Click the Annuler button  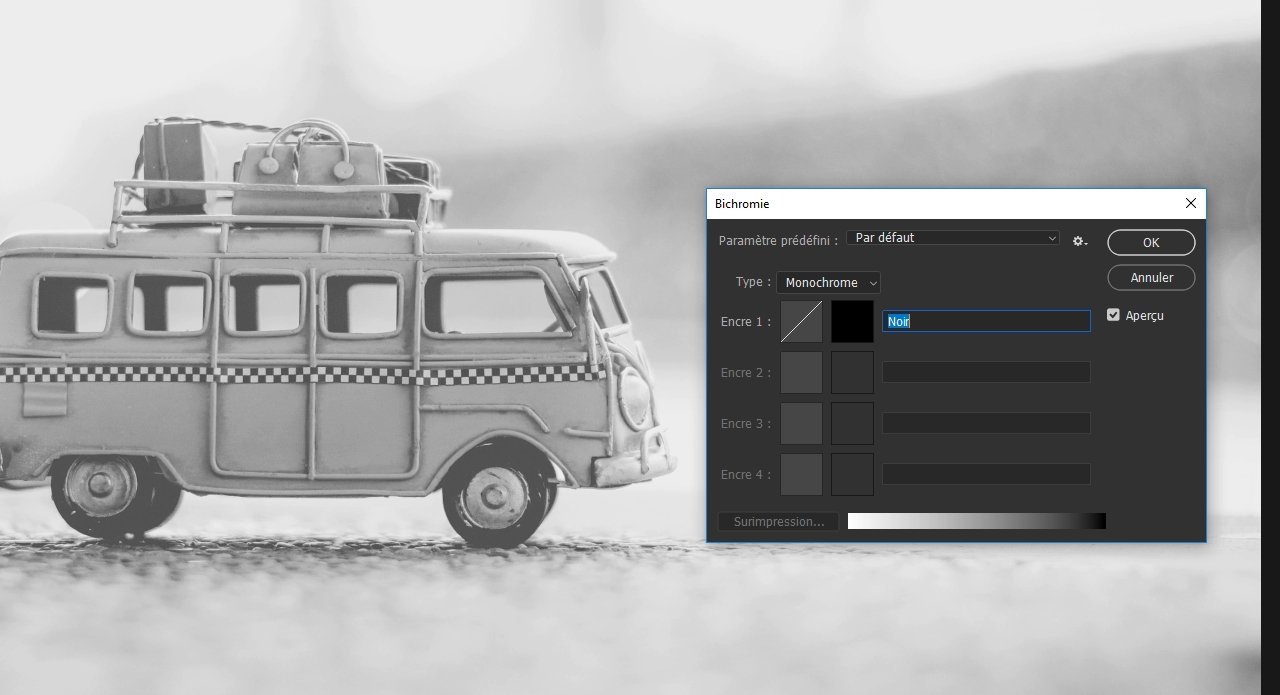click(1151, 277)
